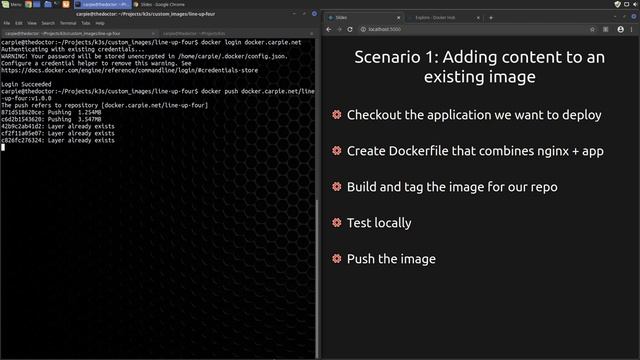The width and height of the screenshot is (640, 360).
Task: Click the 'Test locally' bullet
Action: 379,223
